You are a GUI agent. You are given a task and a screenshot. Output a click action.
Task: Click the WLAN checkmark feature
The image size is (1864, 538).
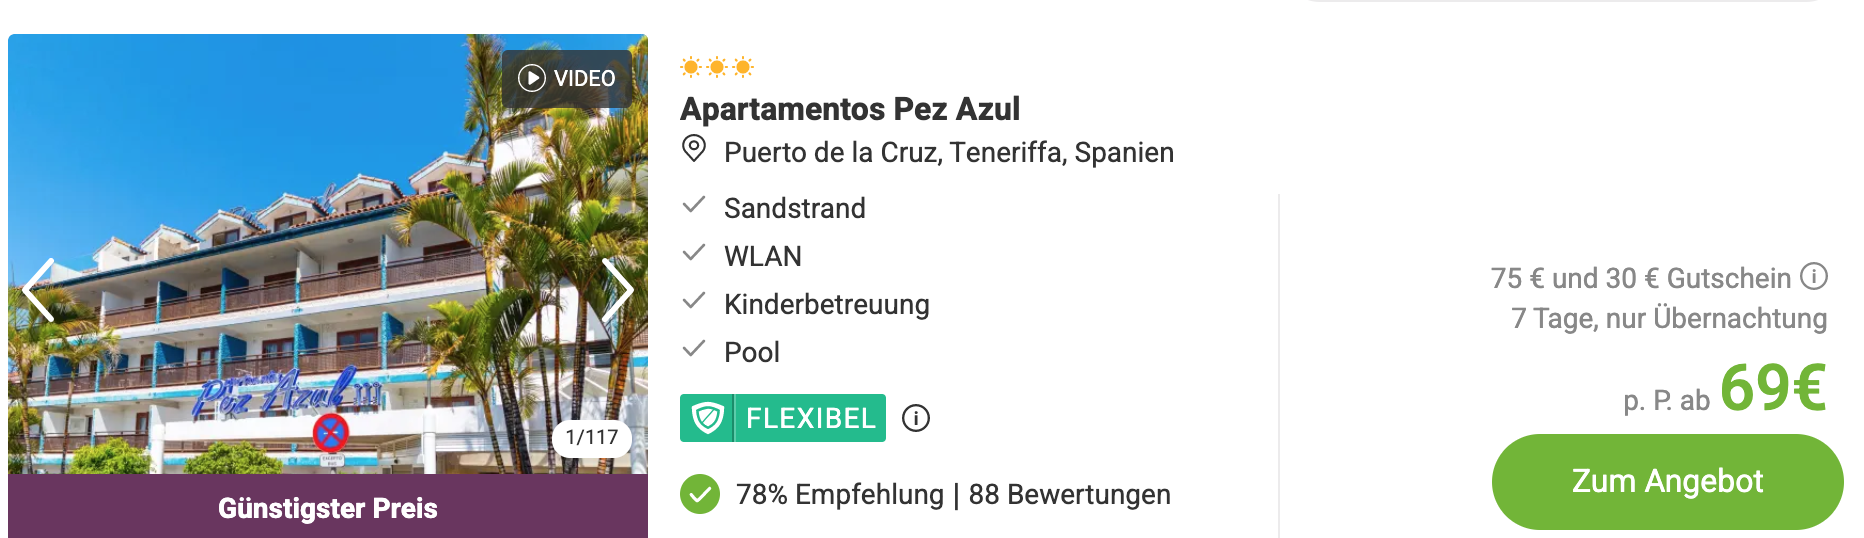(742, 256)
